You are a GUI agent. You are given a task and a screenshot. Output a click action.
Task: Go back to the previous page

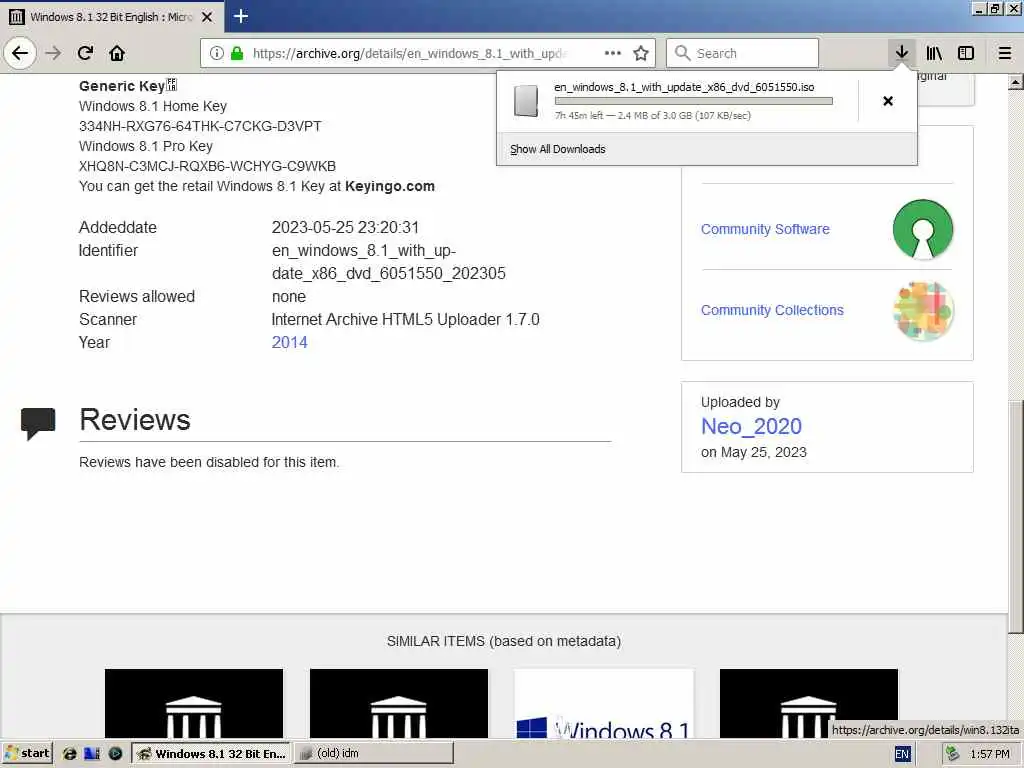click(20, 53)
